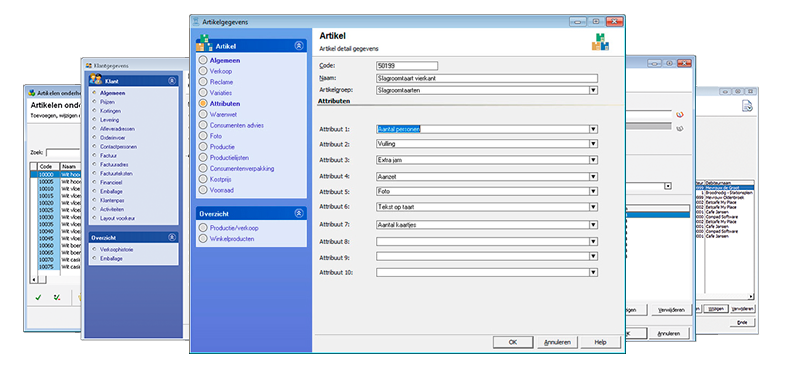Screen dimensions: 800x369
Task: Click the Code column header in Artikelen onderhoud
Action: tap(49, 166)
